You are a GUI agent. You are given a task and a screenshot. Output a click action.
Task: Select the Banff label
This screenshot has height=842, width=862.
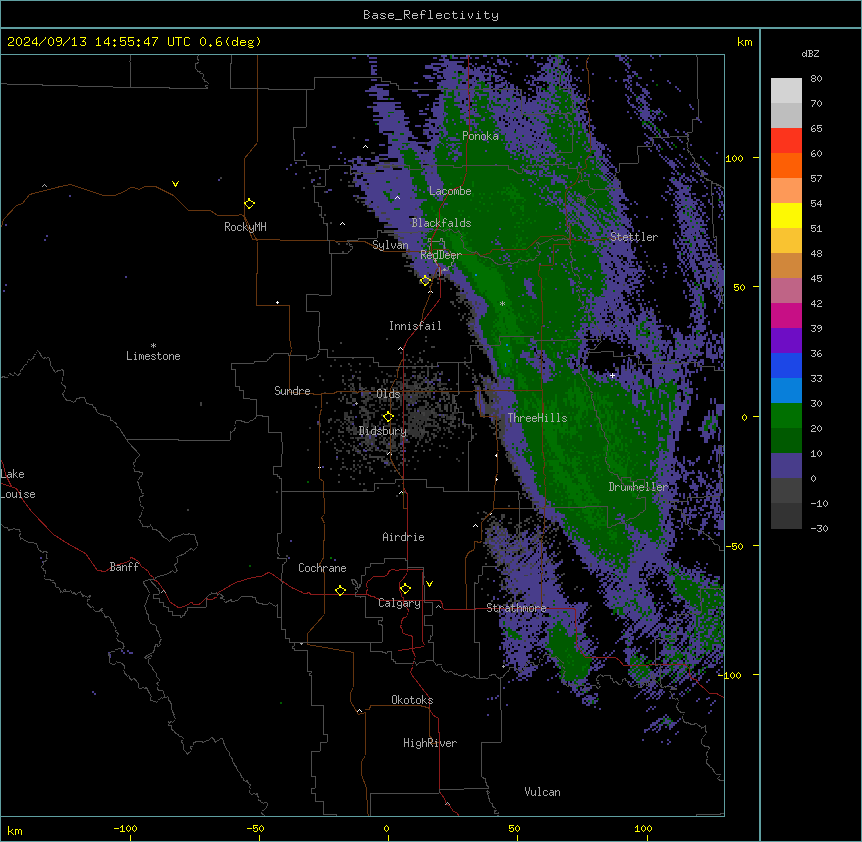point(124,567)
